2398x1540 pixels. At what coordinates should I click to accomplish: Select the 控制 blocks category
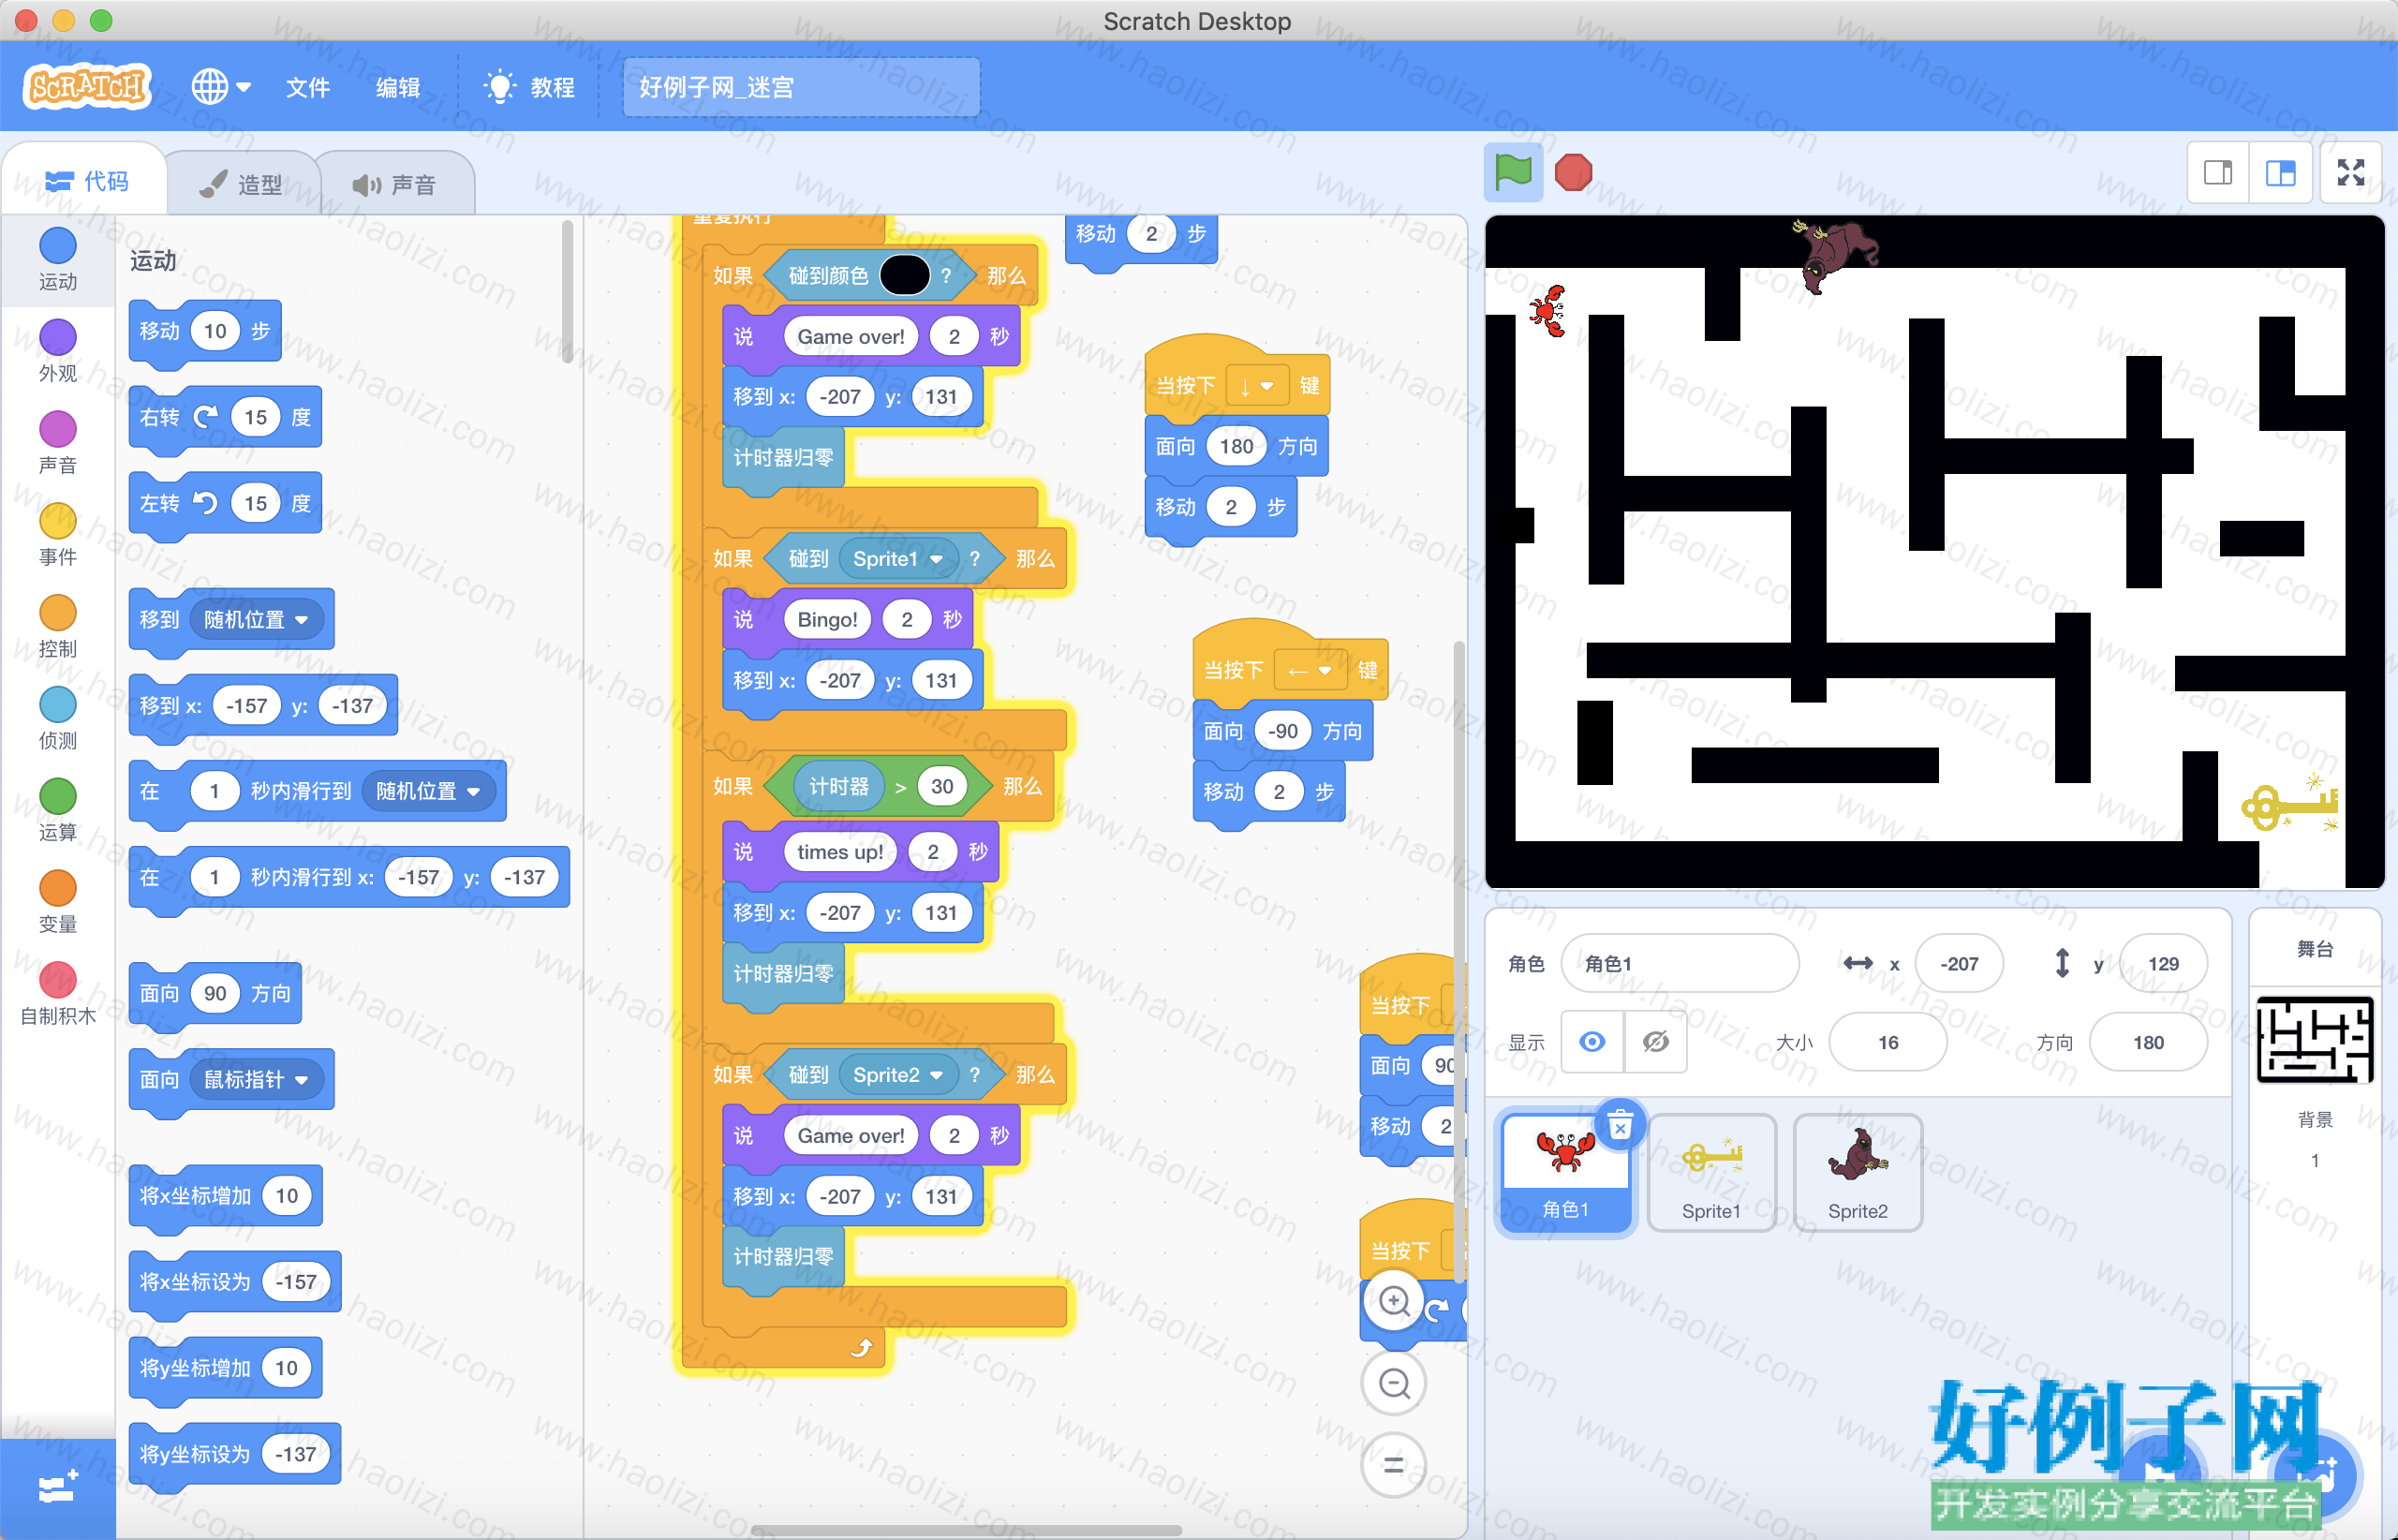(x=57, y=627)
